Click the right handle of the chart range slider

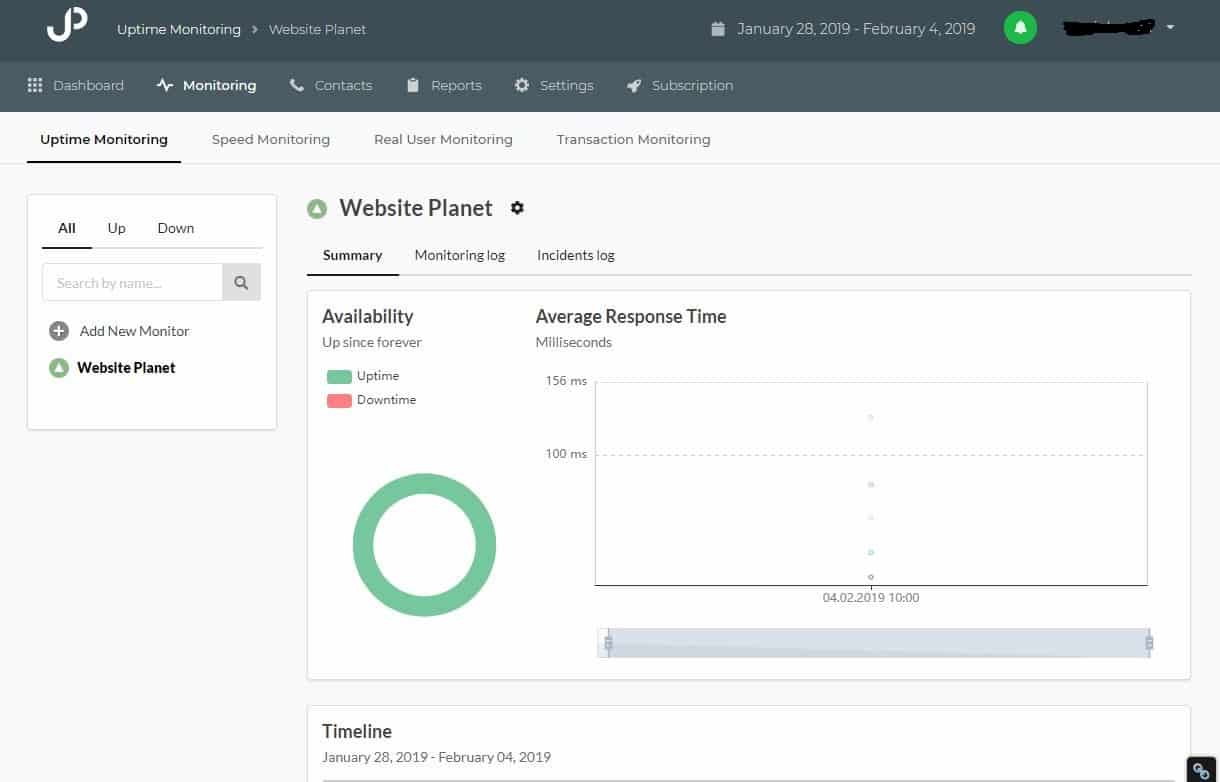tap(1149, 643)
